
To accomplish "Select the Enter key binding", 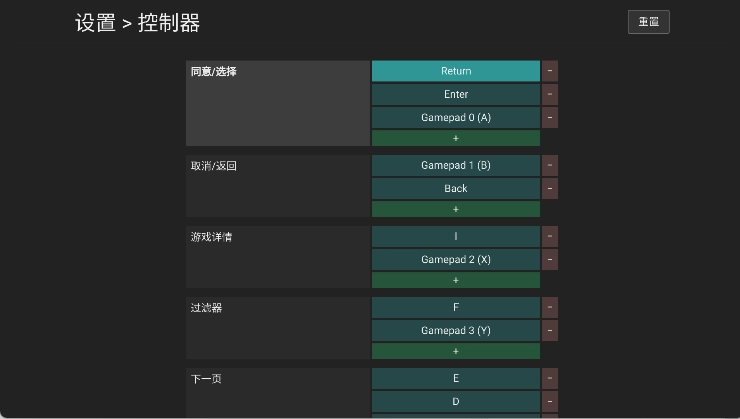I will click(455, 94).
